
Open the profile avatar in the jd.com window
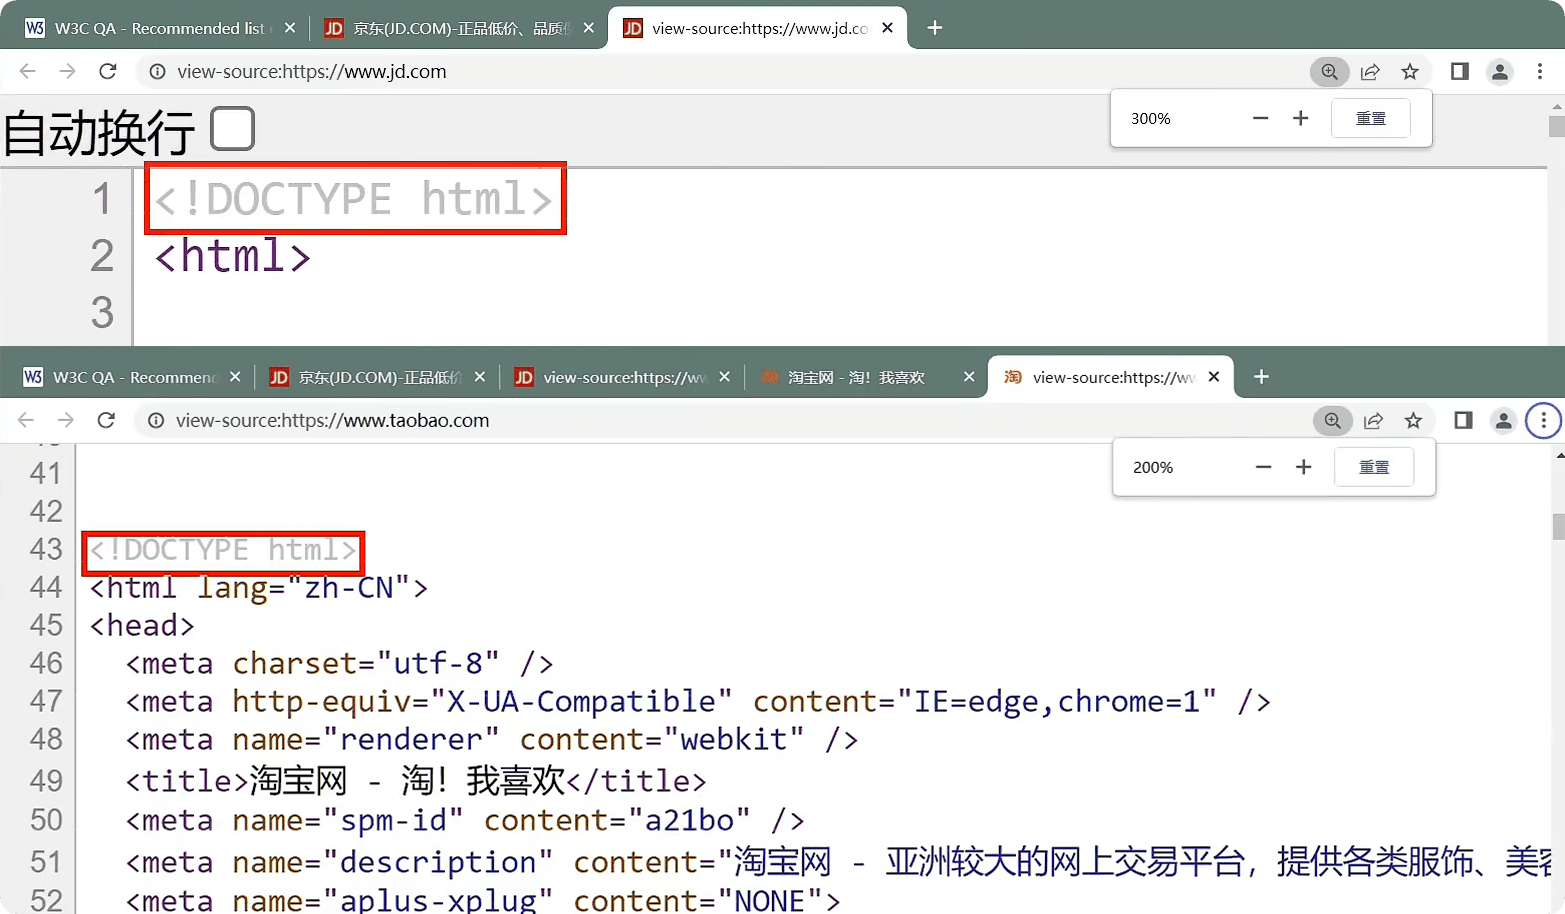point(1499,71)
